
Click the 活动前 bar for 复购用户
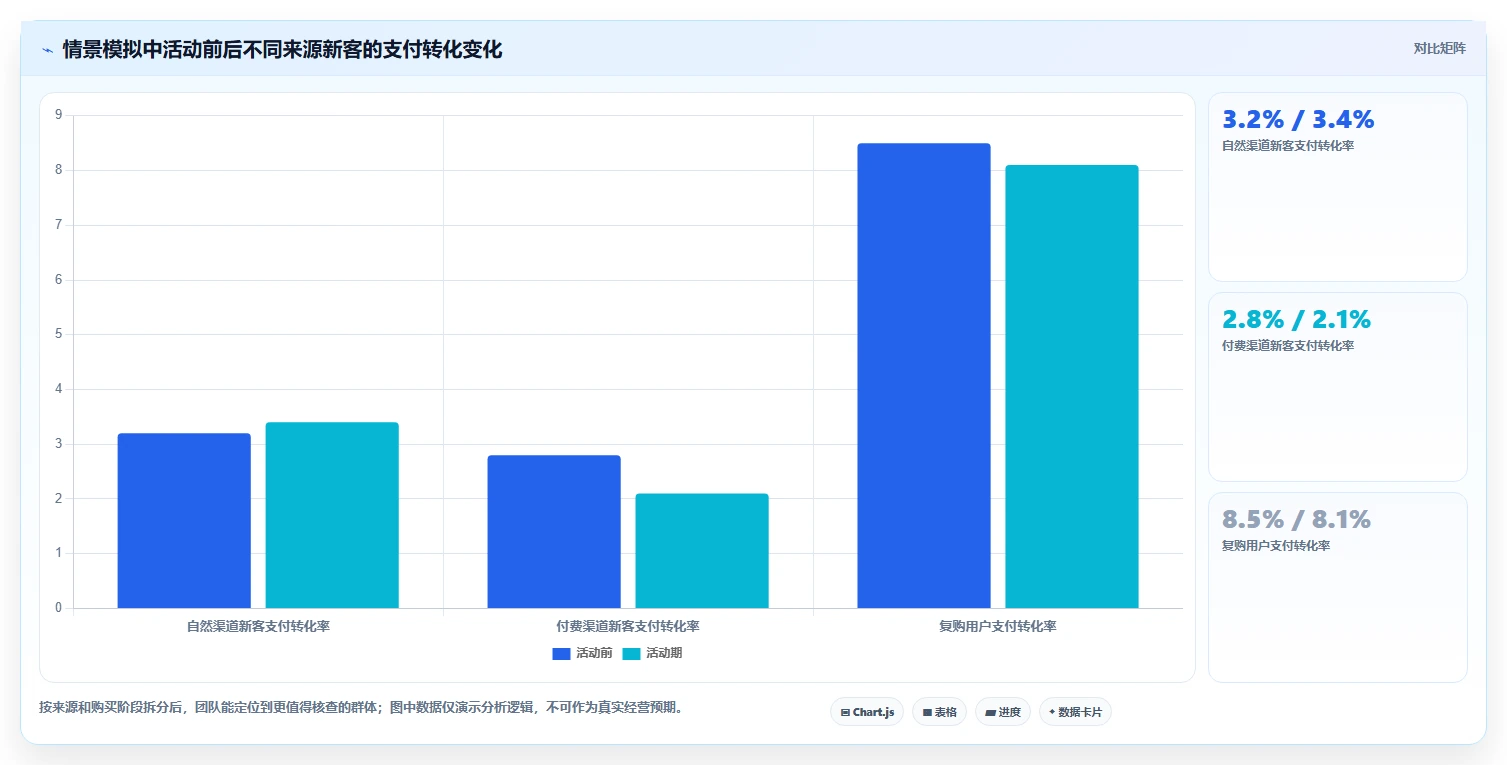click(x=924, y=375)
